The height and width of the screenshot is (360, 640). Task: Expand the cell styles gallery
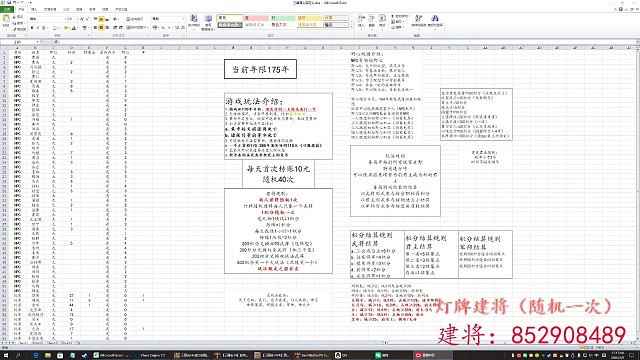point(351,27)
